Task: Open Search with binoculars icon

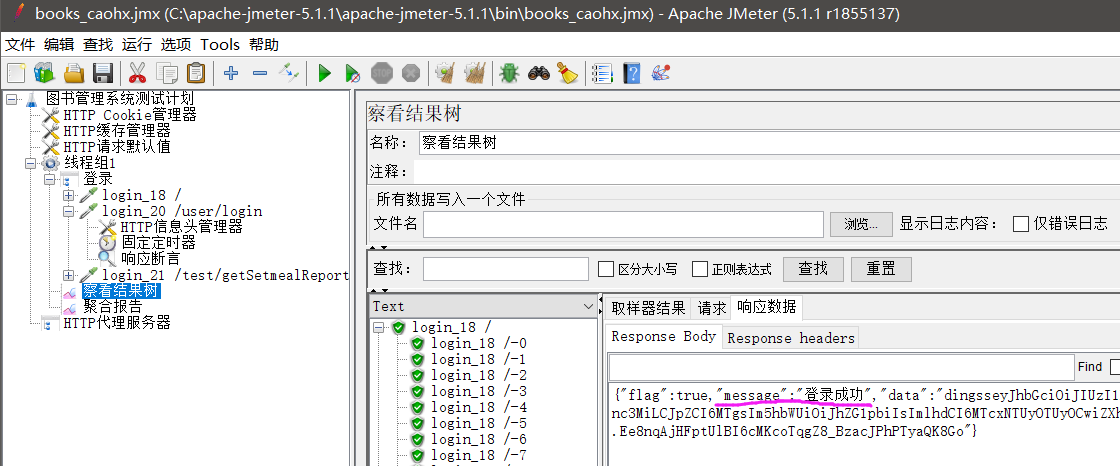Action: pyautogui.click(x=539, y=73)
